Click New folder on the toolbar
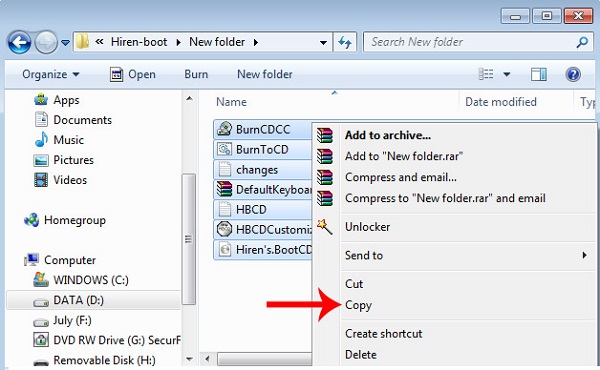 (265, 74)
